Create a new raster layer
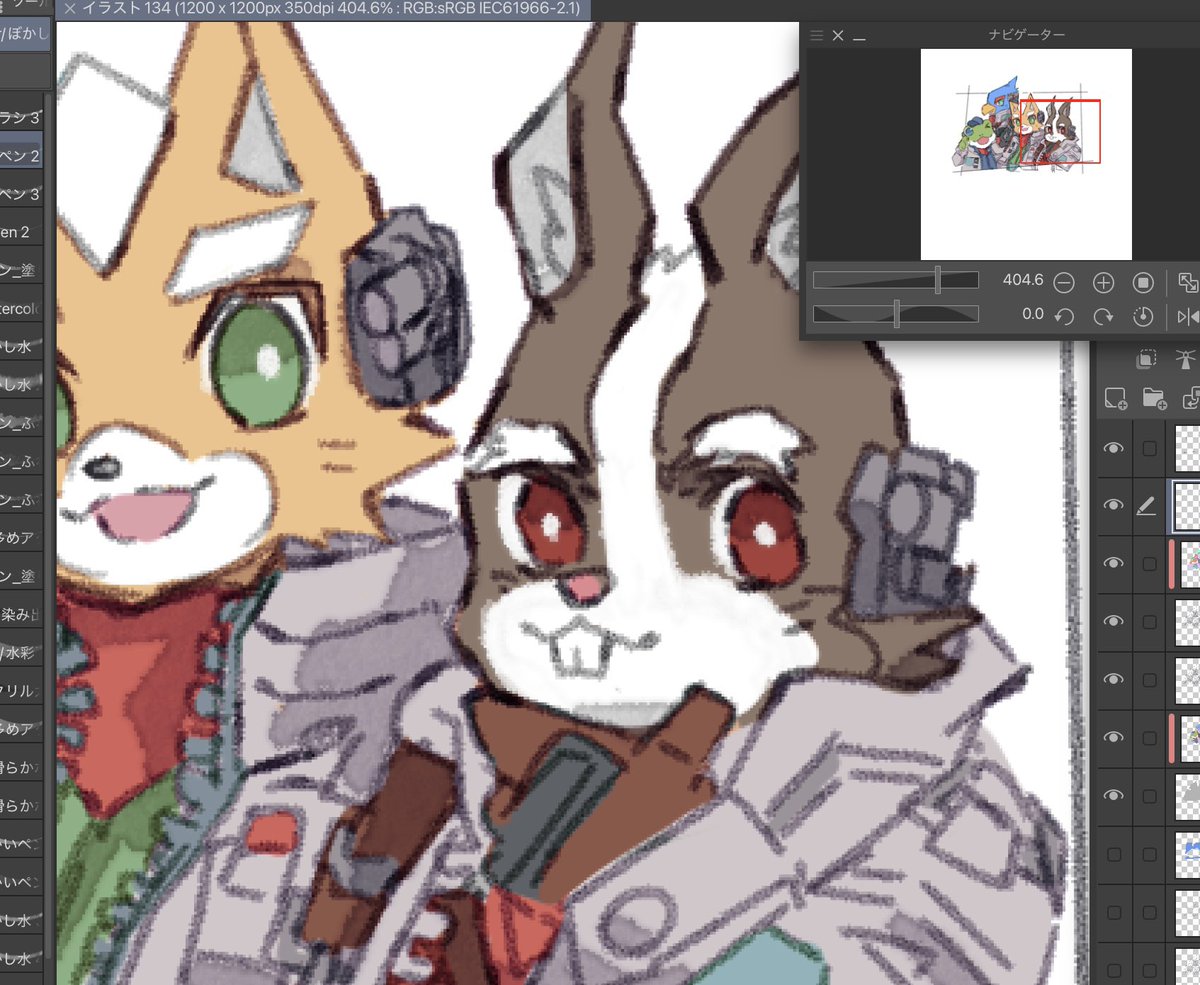The height and width of the screenshot is (985, 1200). [1115, 398]
